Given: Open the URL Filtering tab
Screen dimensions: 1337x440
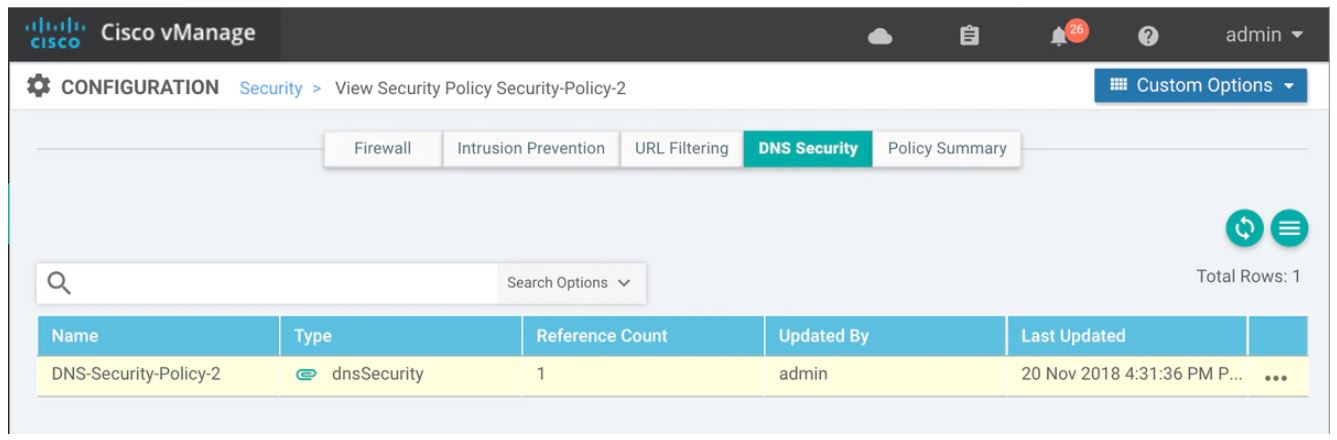Looking at the screenshot, I should click(682, 149).
